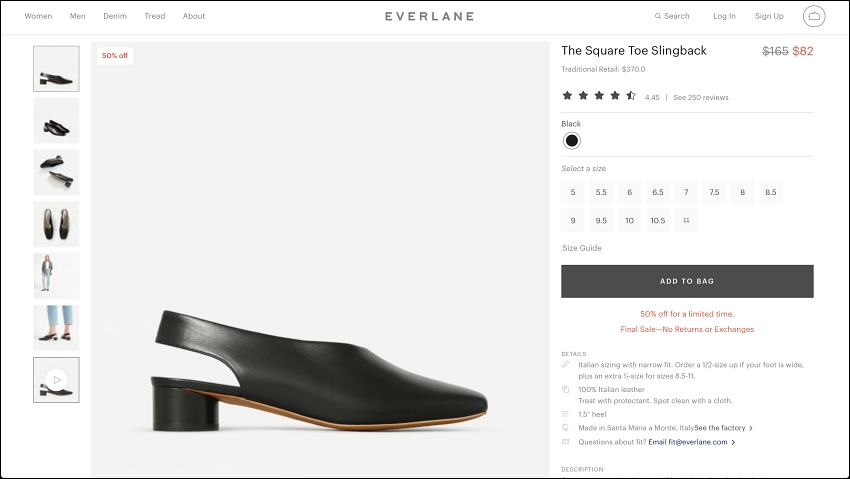Click Sign Up
Screen dimensions: 850x479
pos(769,16)
